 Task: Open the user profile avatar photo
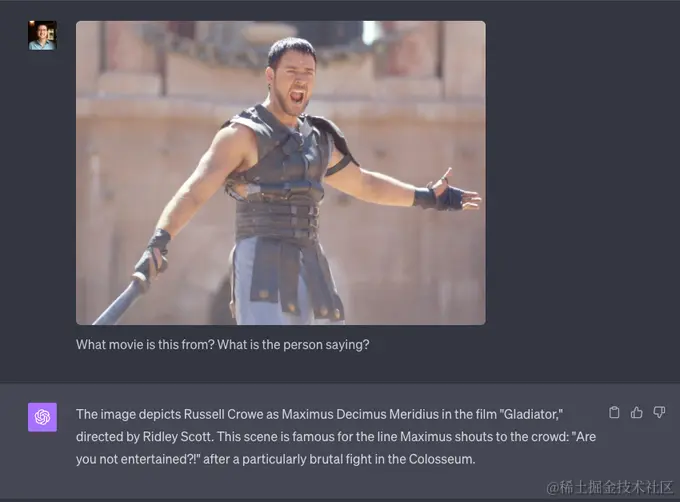point(42,35)
